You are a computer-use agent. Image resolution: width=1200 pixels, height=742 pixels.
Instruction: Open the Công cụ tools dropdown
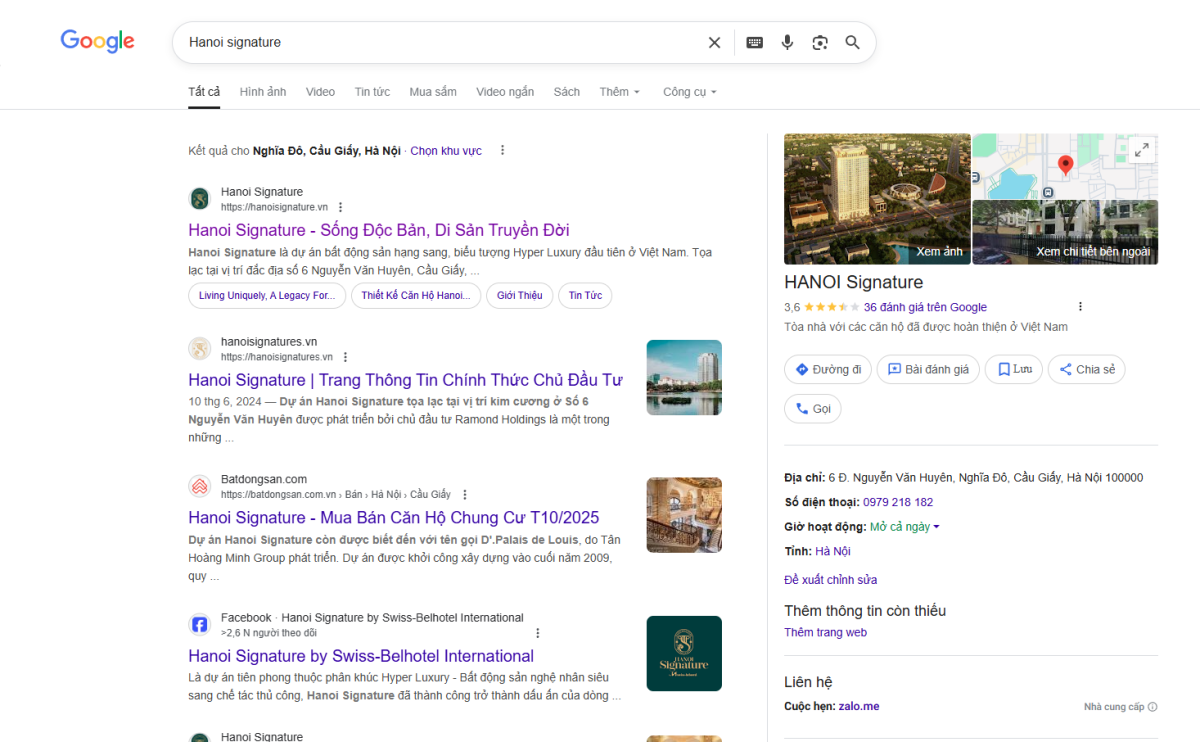(689, 92)
